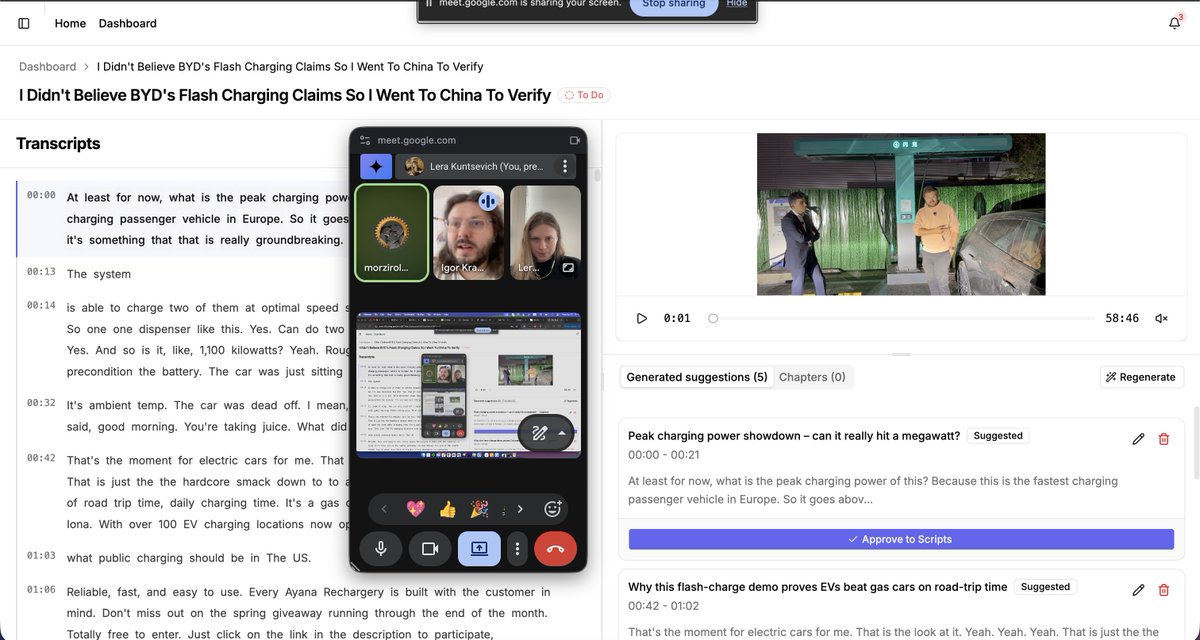1200x640 pixels.
Task: Click the Regenerate button
Action: click(x=1142, y=377)
